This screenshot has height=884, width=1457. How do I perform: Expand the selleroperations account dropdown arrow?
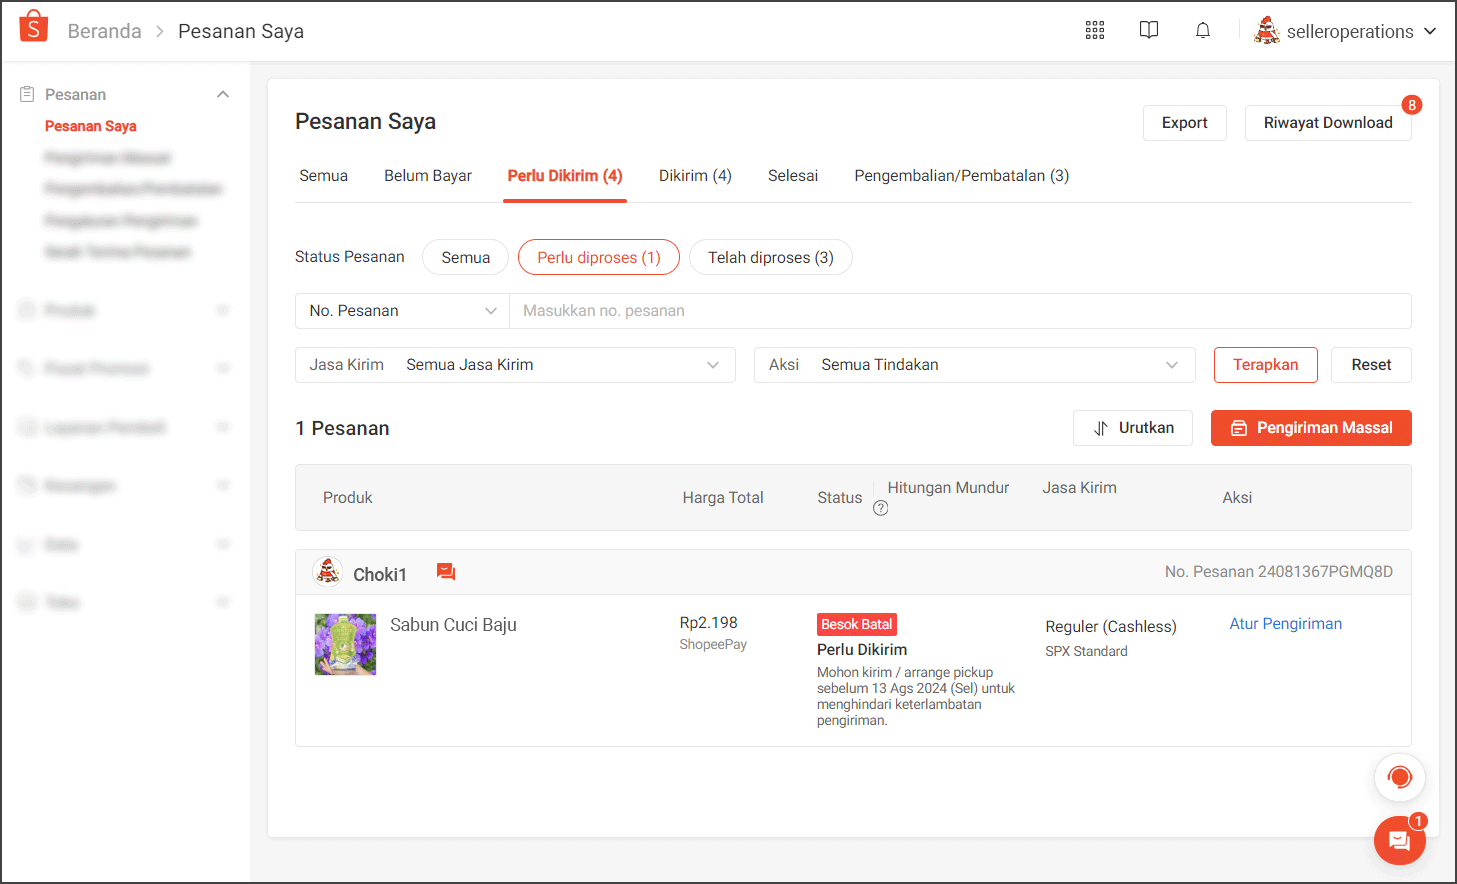(1430, 31)
